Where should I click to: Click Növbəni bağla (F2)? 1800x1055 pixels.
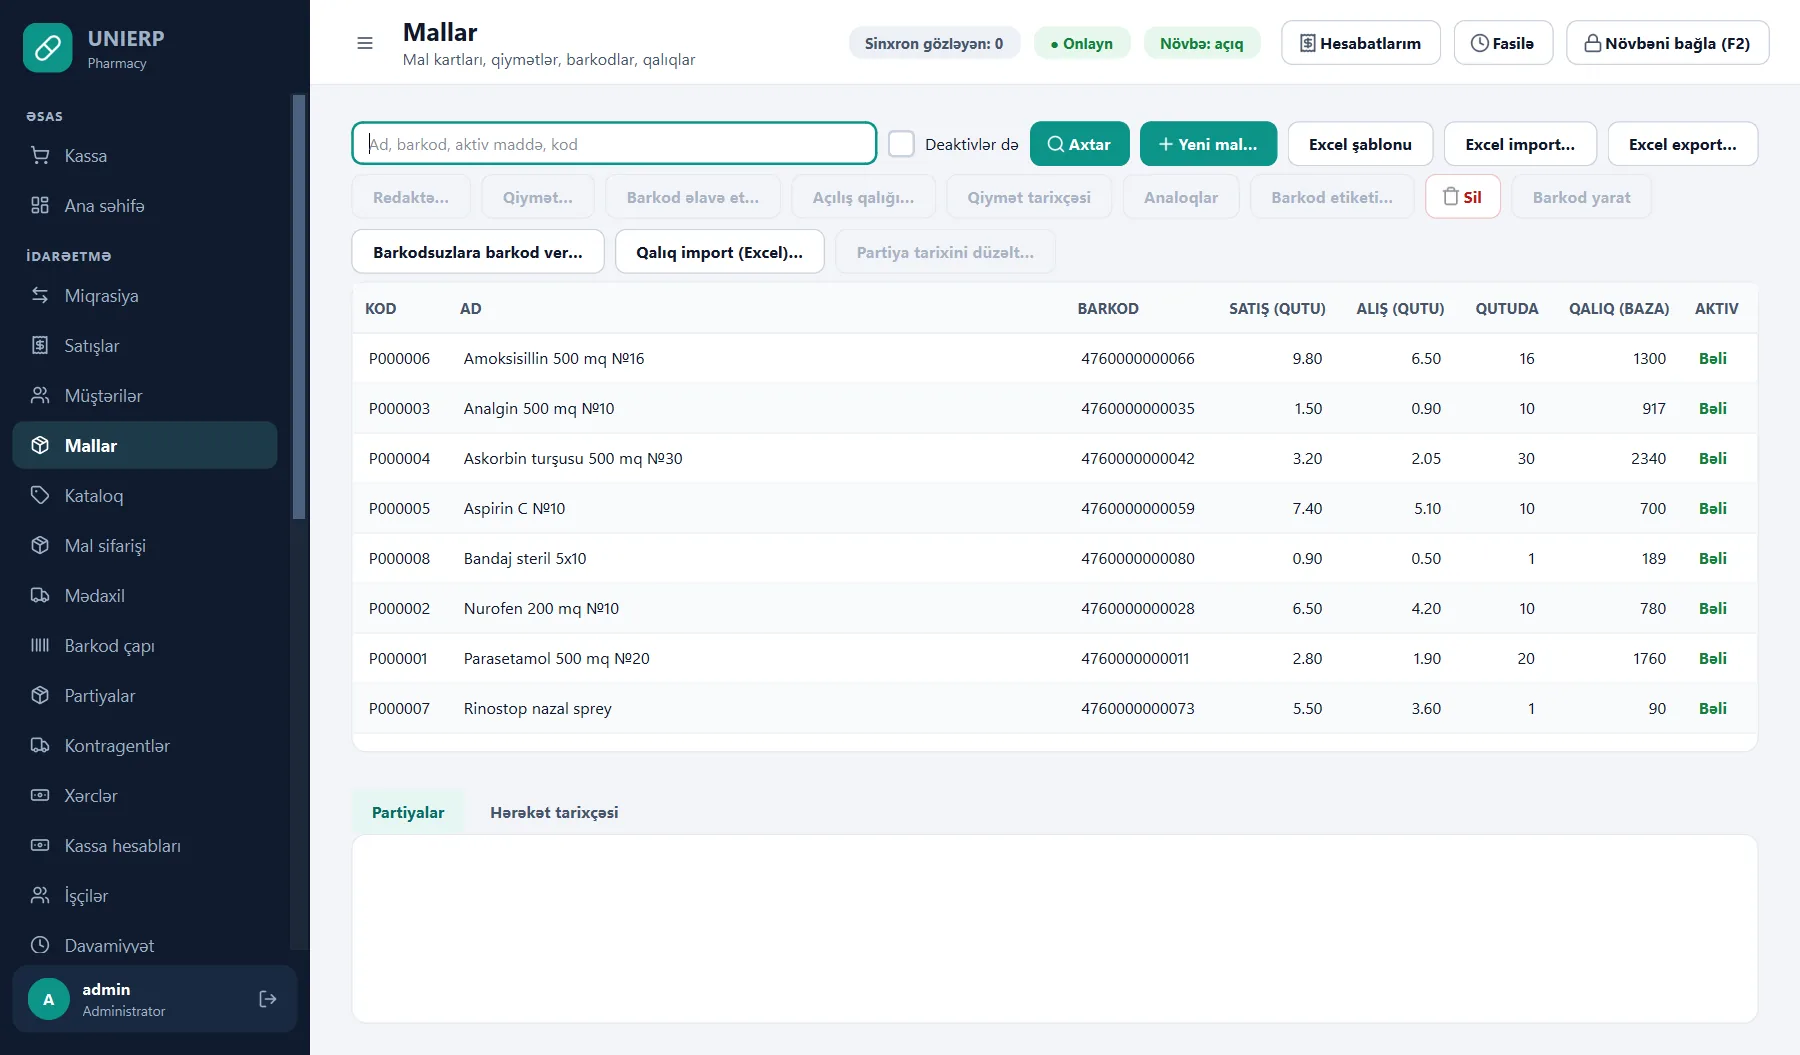tap(1667, 43)
